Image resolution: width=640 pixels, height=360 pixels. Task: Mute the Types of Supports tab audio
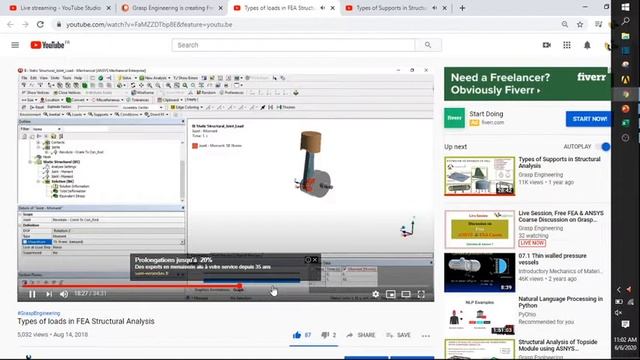click(x=435, y=8)
